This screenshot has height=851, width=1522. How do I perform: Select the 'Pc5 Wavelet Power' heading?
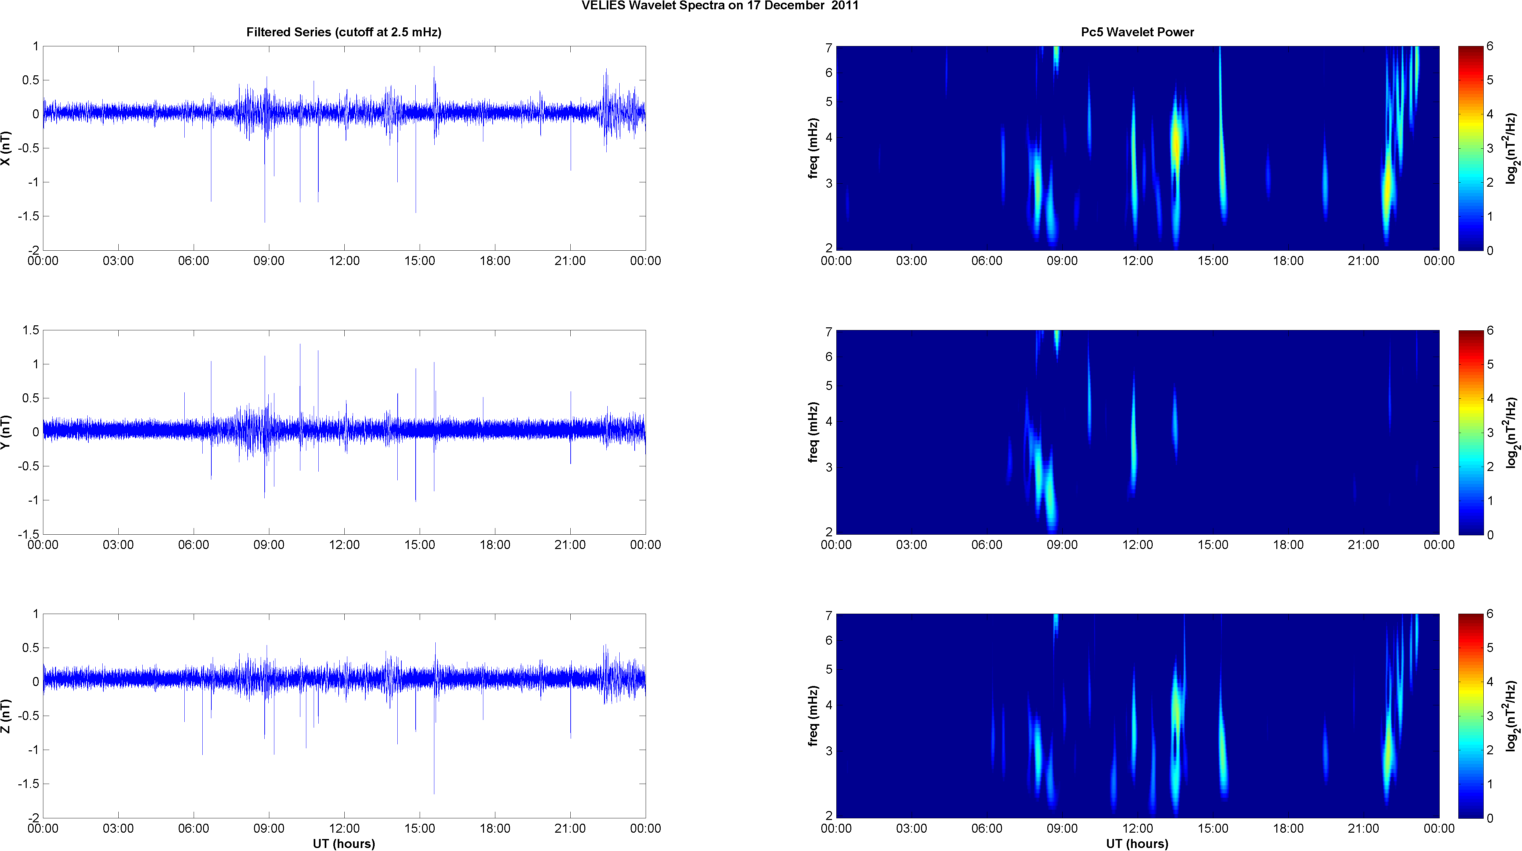click(x=1137, y=32)
